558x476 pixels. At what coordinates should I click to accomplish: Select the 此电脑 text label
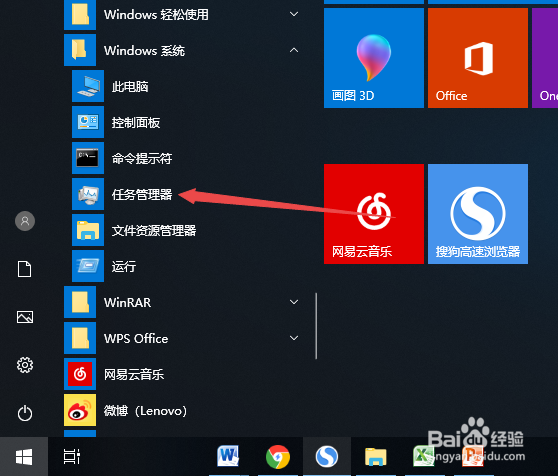[x=130, y=86]
